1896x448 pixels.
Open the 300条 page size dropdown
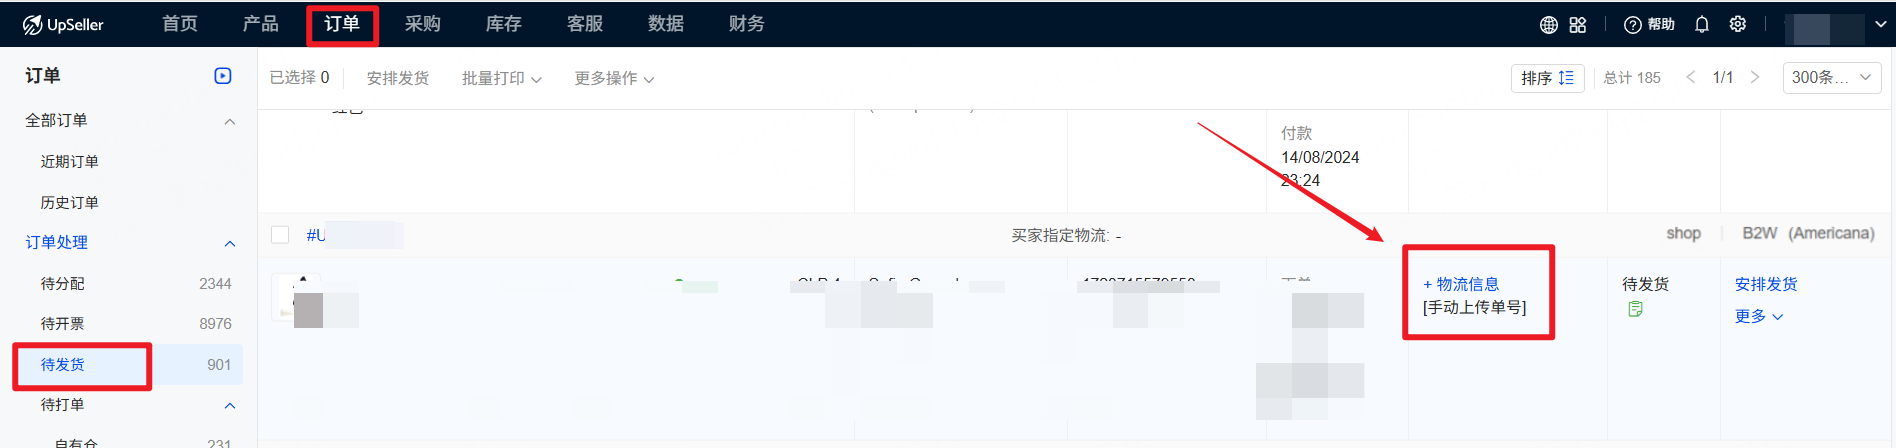coord(1831,78)
